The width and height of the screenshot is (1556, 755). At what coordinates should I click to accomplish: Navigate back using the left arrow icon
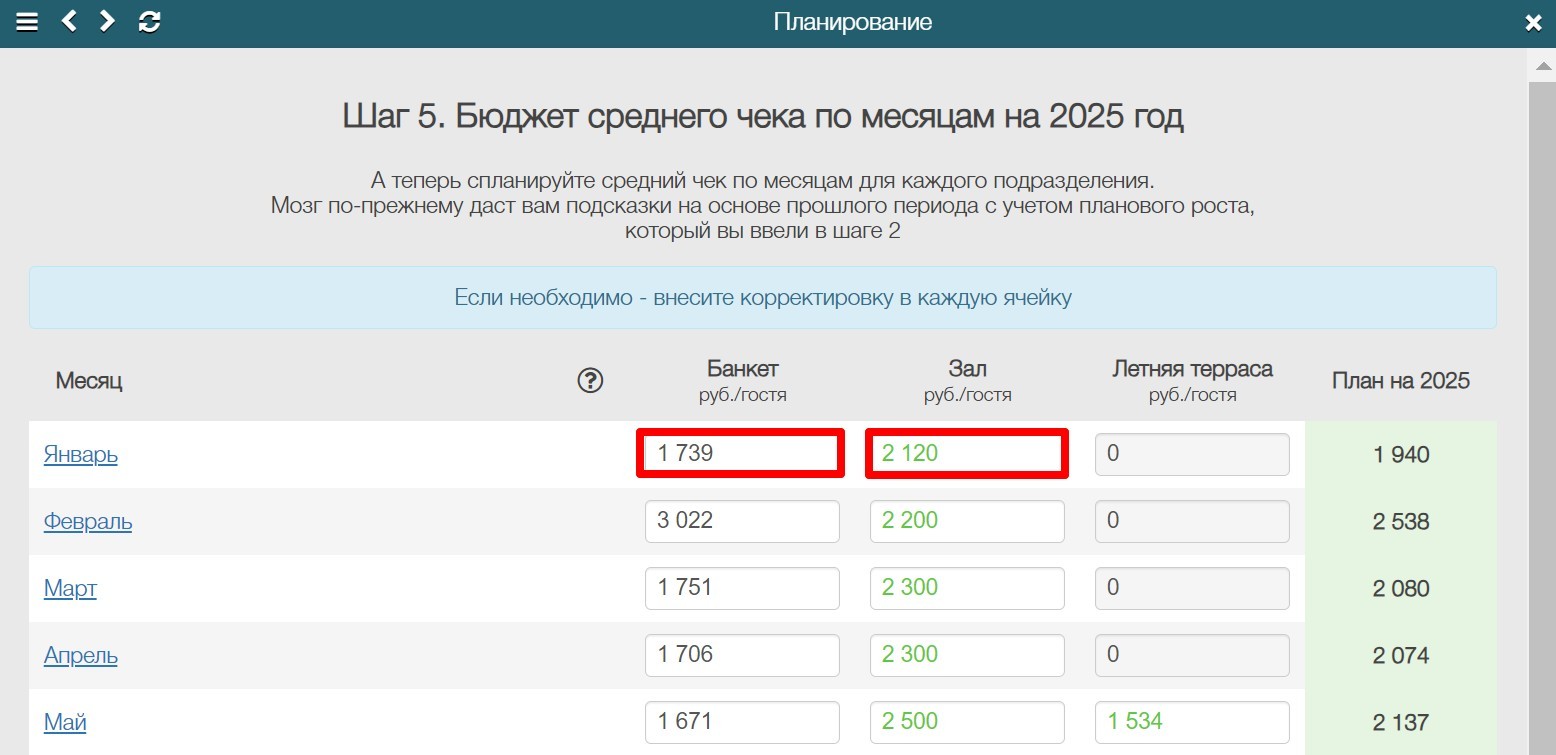click(x=68, y=21)
